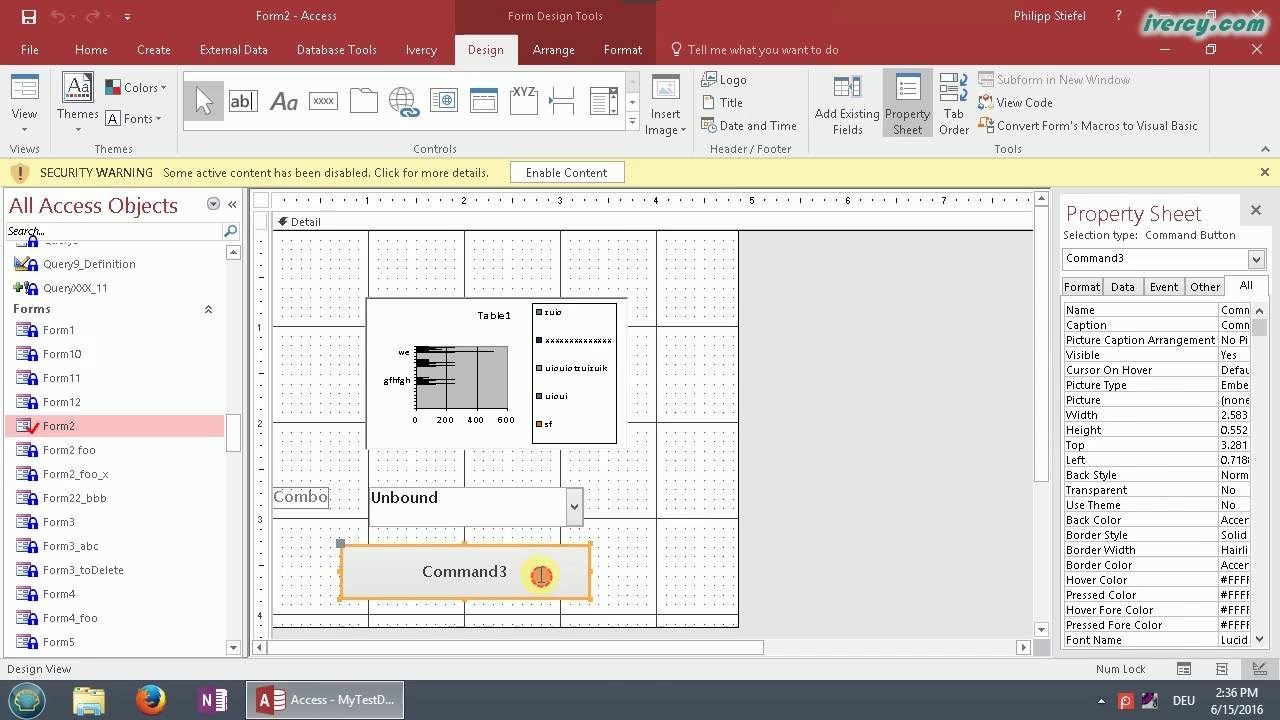Choose the Text Box control
The width and height of the screenshot is (1280, 720).
(243, 101)
